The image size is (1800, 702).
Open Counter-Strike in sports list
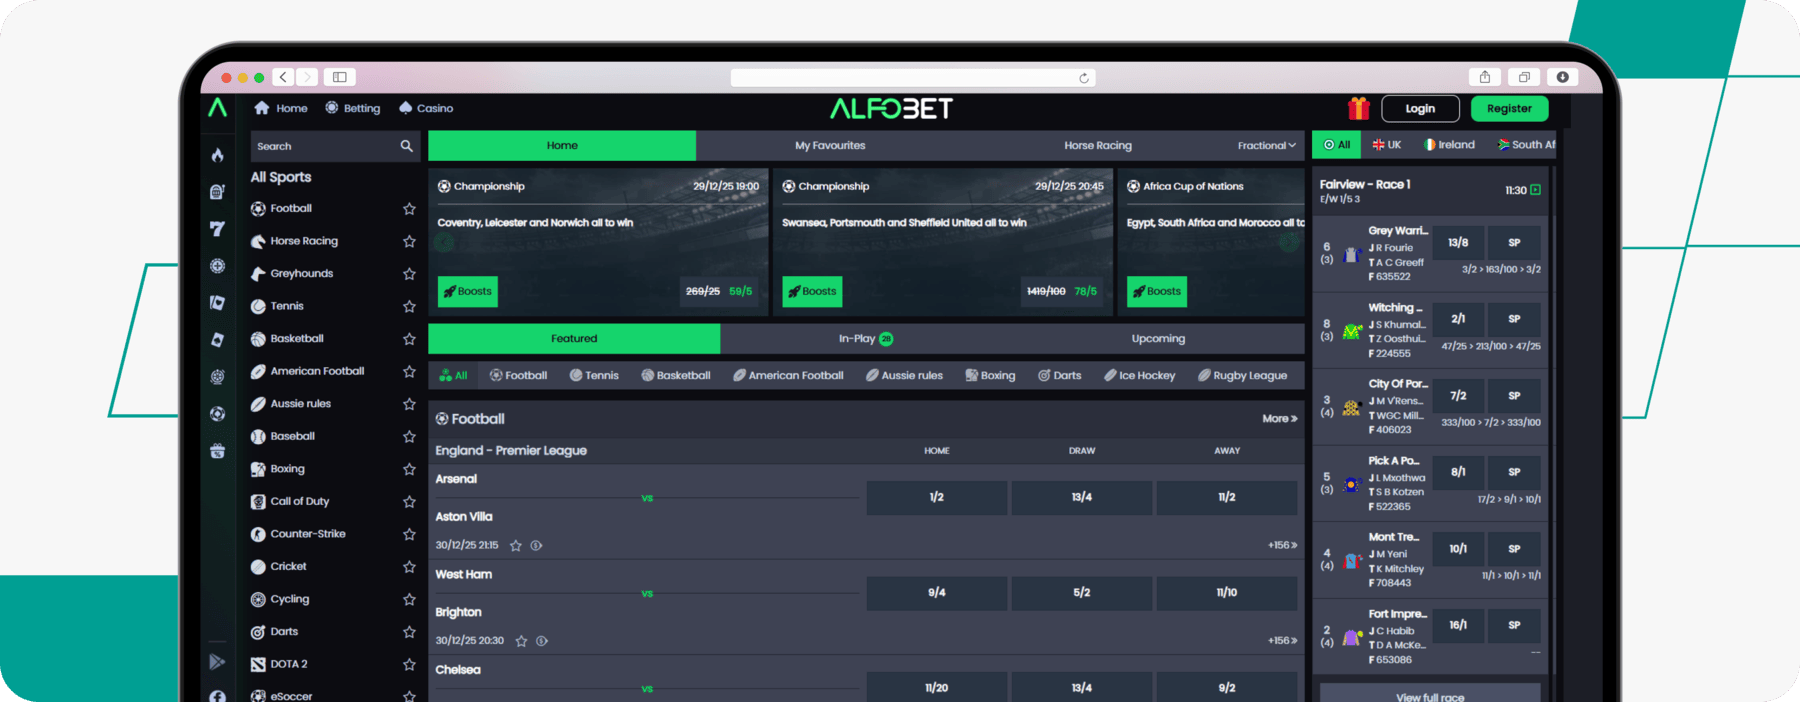308,534
